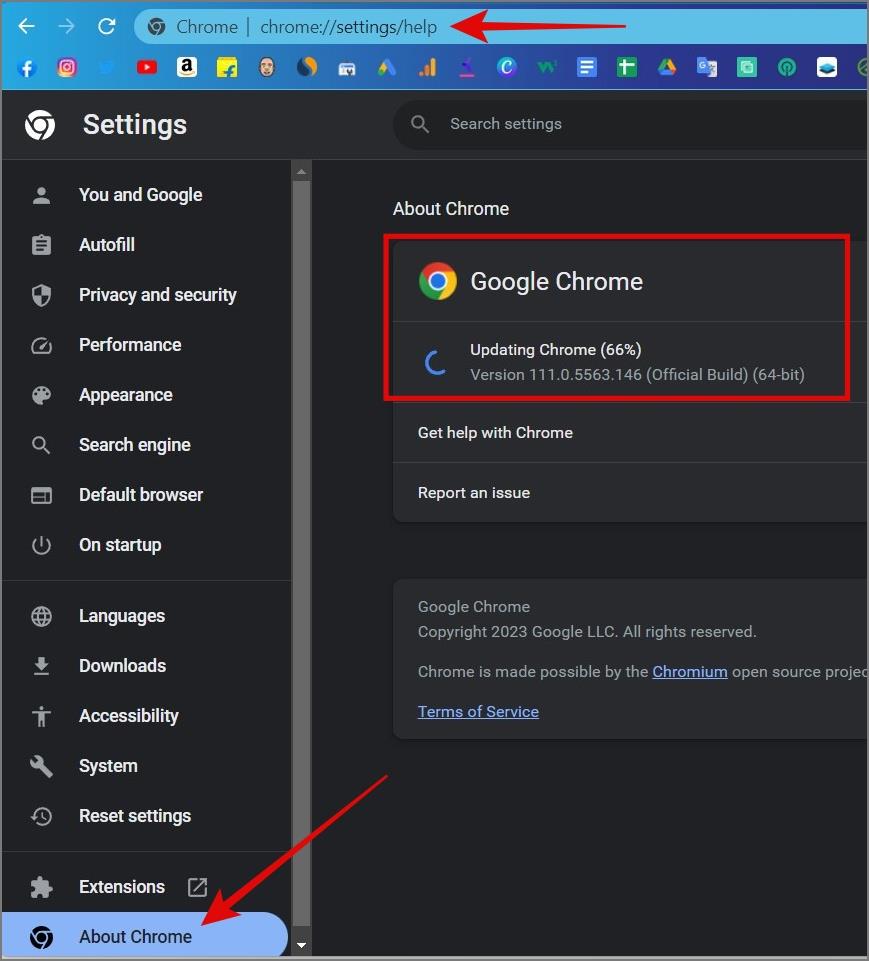Click the Google Chrome logo in About card

438,281
